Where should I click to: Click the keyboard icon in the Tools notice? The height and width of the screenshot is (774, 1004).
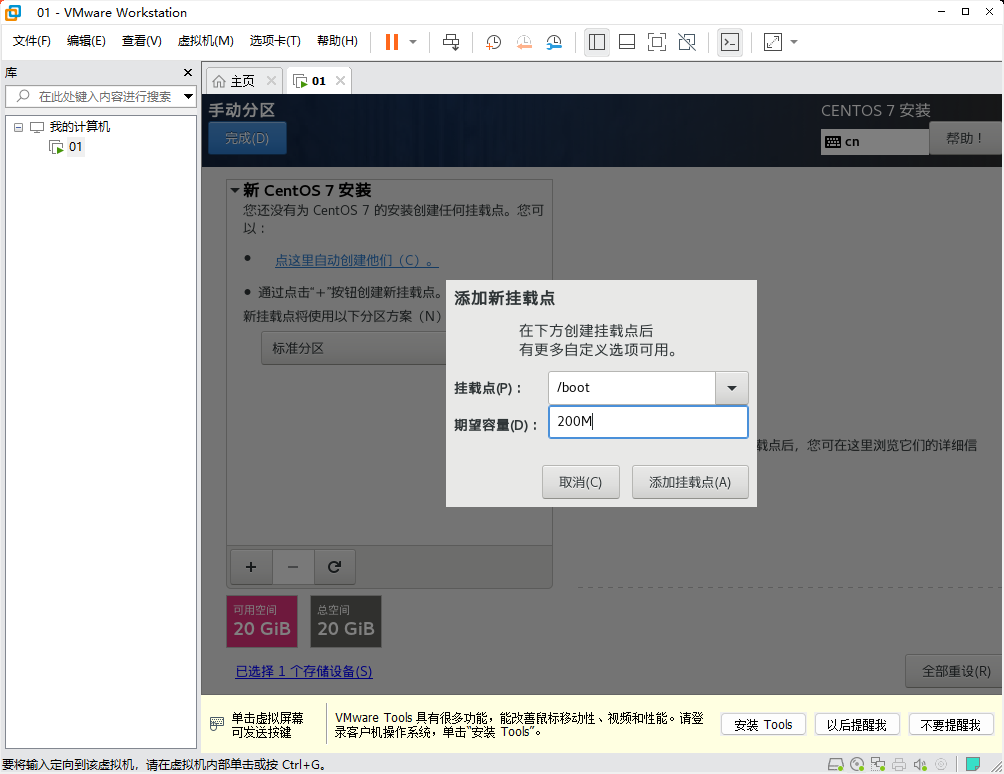(x=216, y=724)
